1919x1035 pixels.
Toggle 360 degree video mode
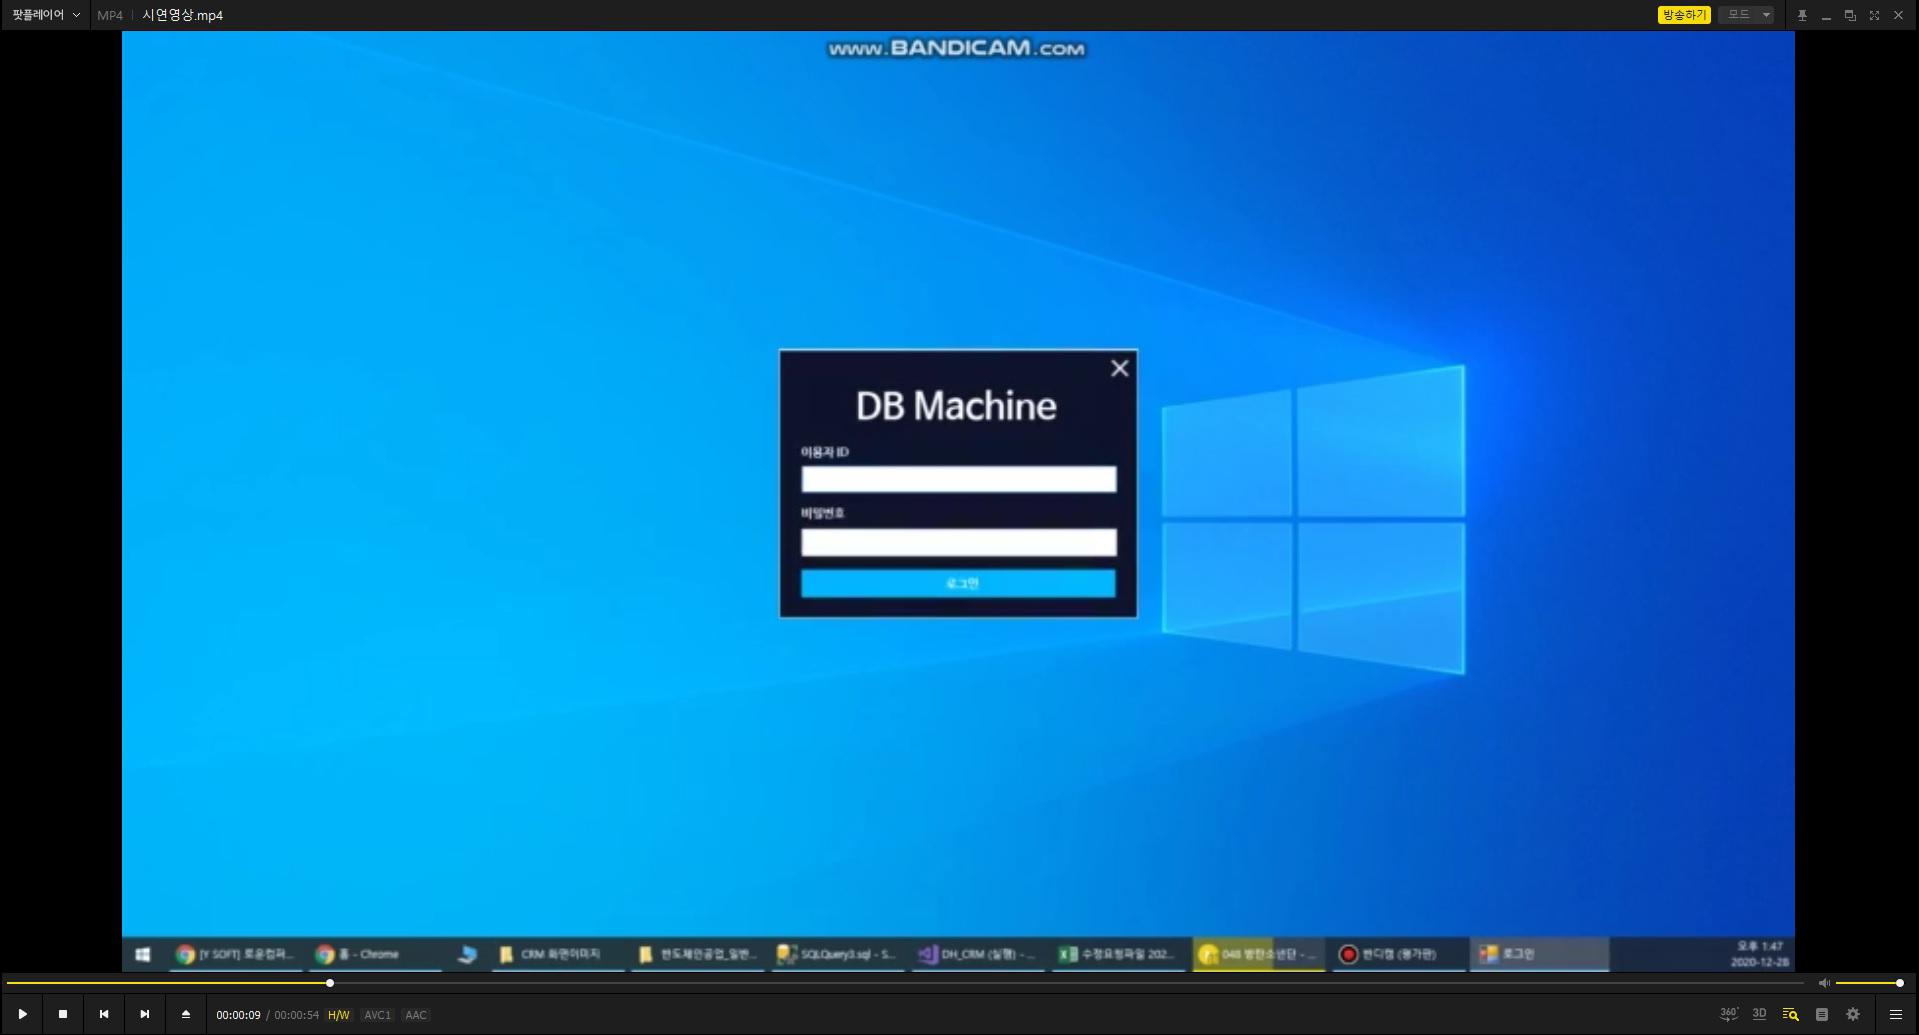[1728, 1014]
